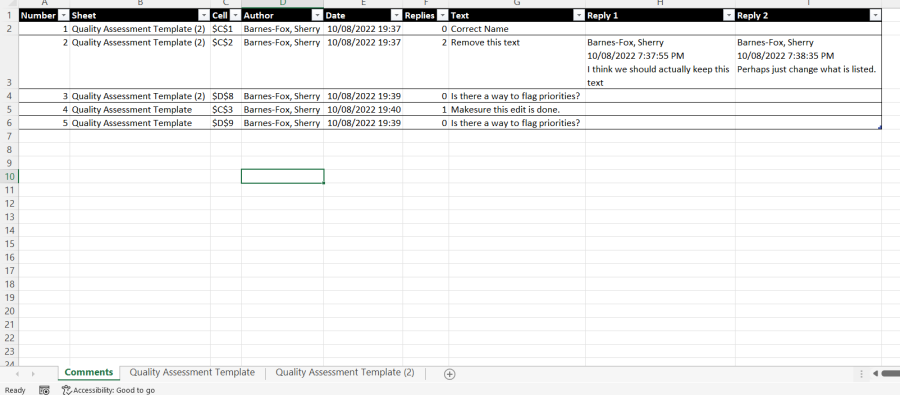Image resolution: width=900 pixels, height=395 pixels.
Task: Add a new sheet with the plus icon
Action: pyautogui.click(x=449, y=374)
